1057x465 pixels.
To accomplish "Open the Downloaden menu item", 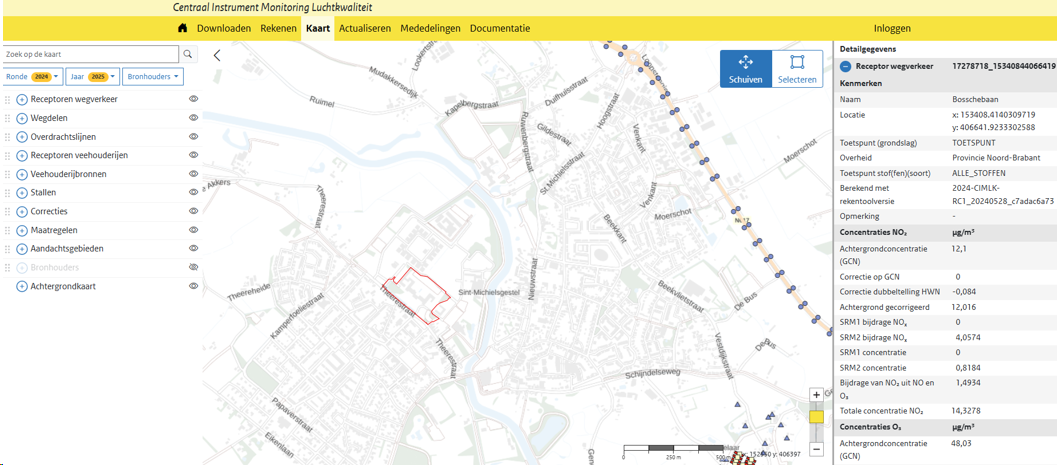I will 223,28.
